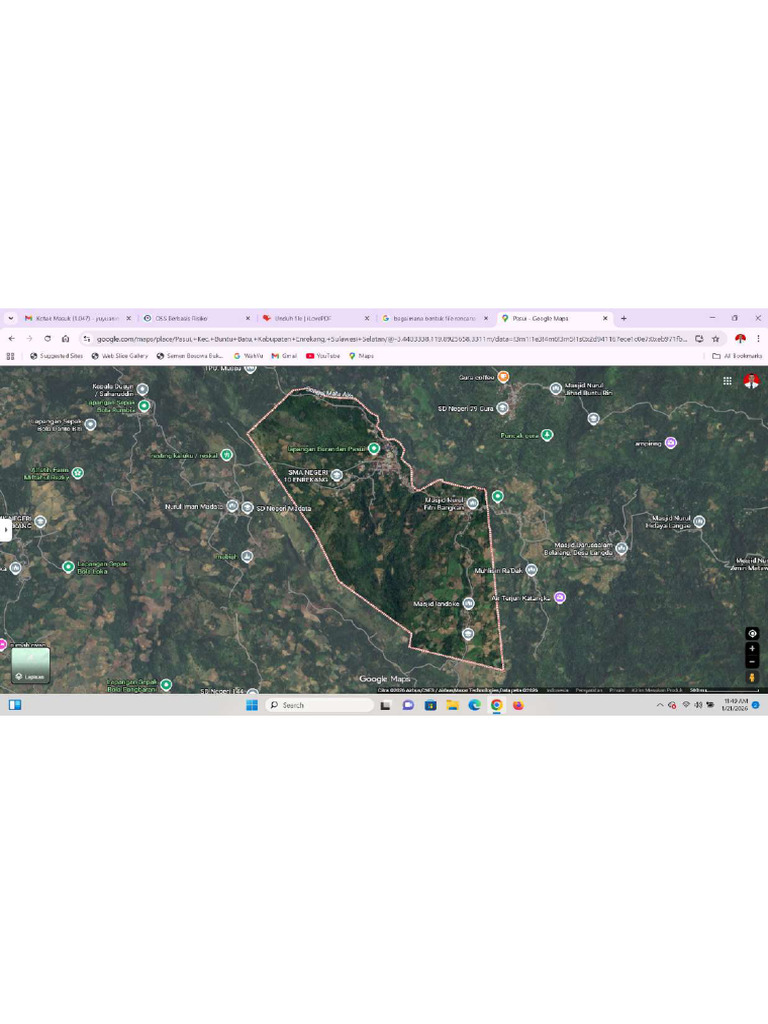The image size is (768, 1024).
Task: Open the Lapangan Sepak Bola Bangbaran marker
Action: 166,684
